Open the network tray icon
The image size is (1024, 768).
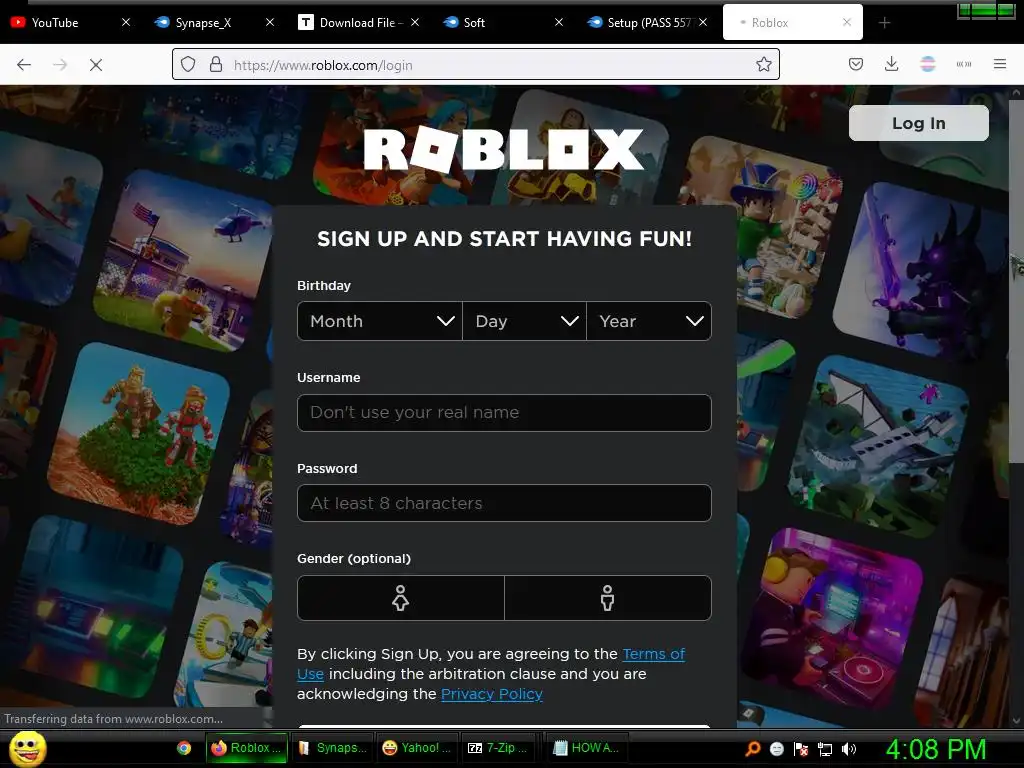[825, 749]
